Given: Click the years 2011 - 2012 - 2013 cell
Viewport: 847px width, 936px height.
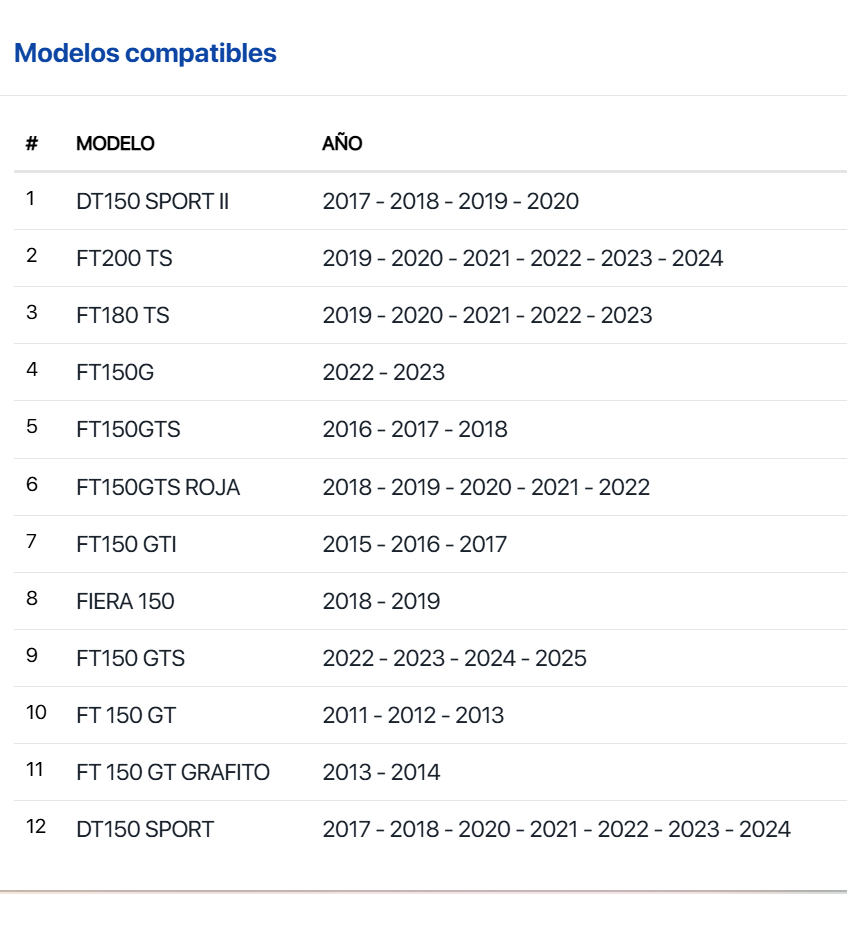Looking at the screenshot, I should pyautogui.click(x=414, y=715).
